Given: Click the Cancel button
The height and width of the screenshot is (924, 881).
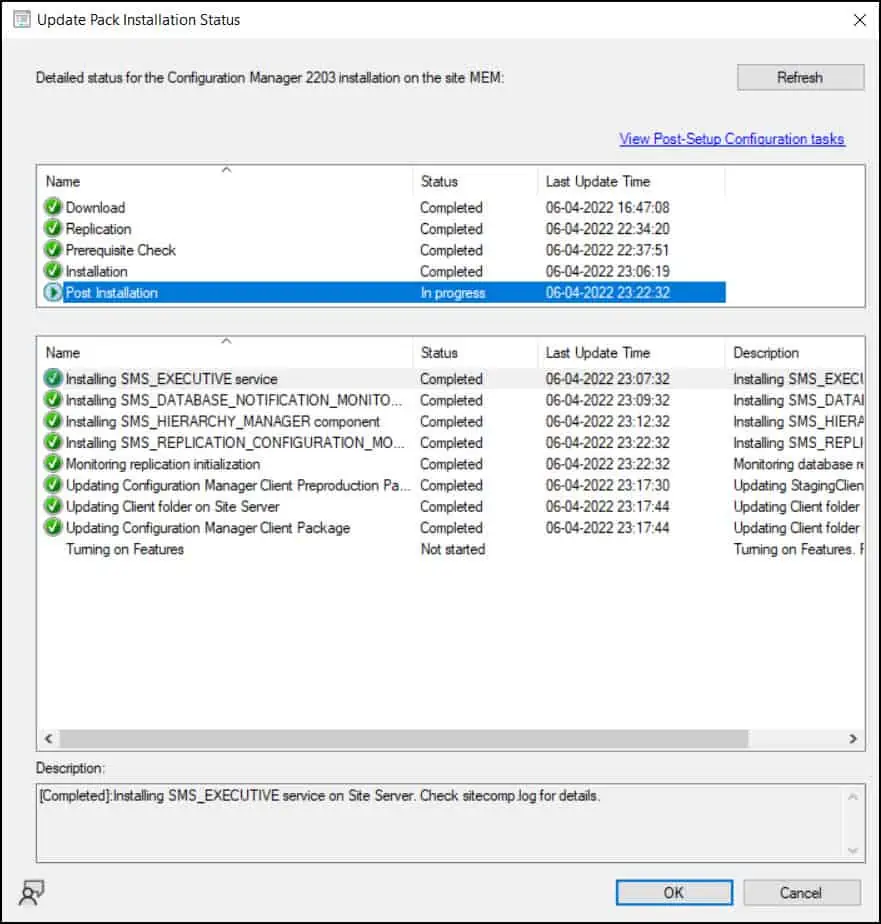Looking at the screenshot, I should coord(801,892).
